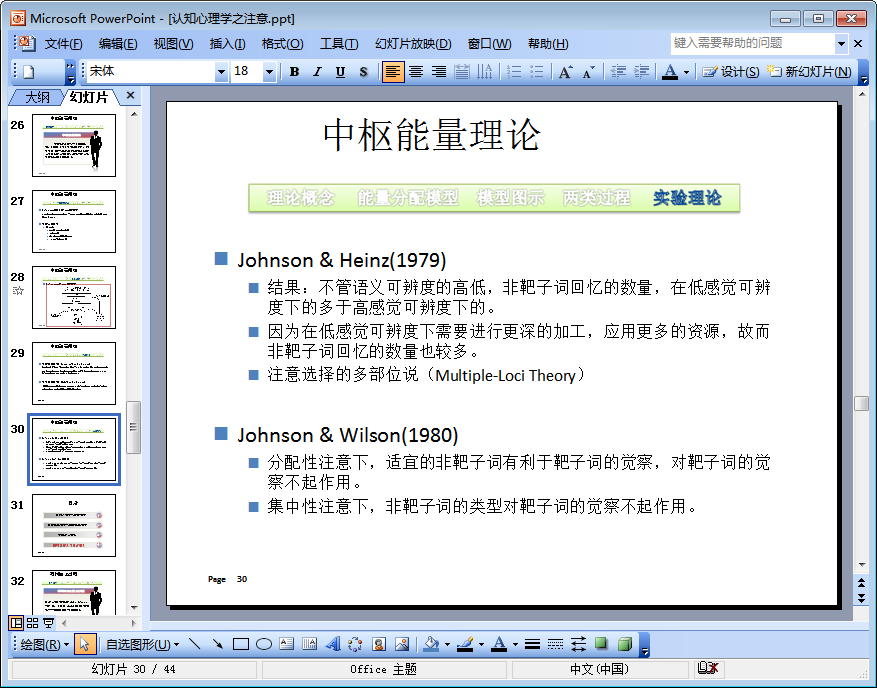The image size is (877, 688).
Task: Start slide show from current slide
Action: coord(49,623)
